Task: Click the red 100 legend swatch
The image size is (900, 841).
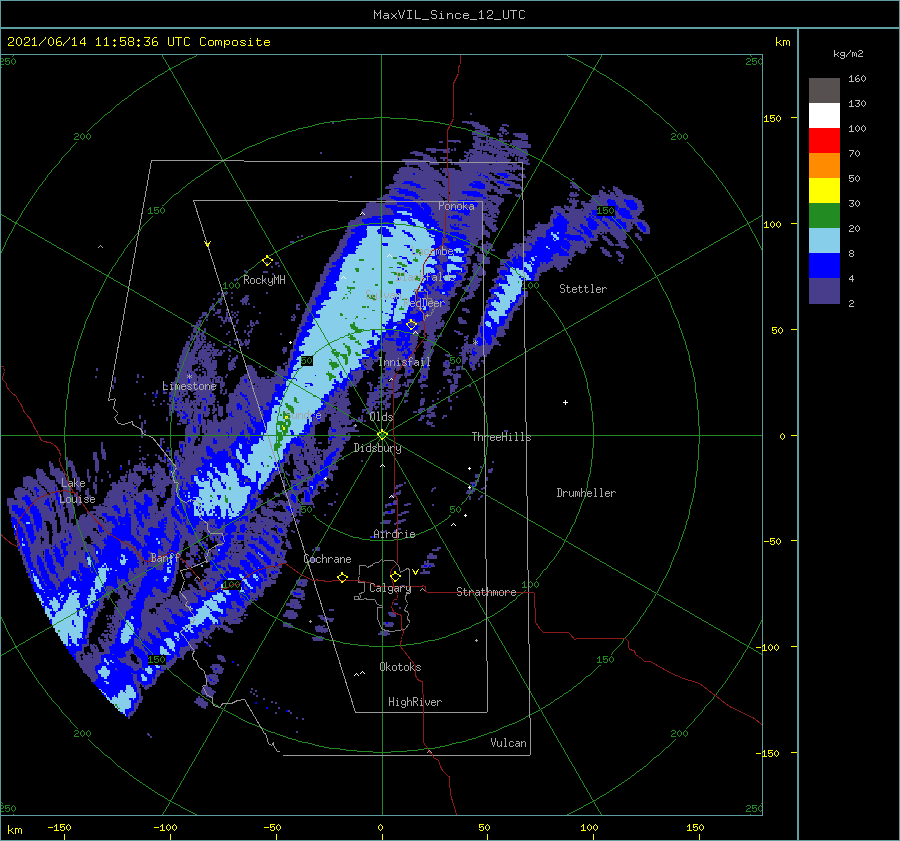Action: [x=824, y=141]
